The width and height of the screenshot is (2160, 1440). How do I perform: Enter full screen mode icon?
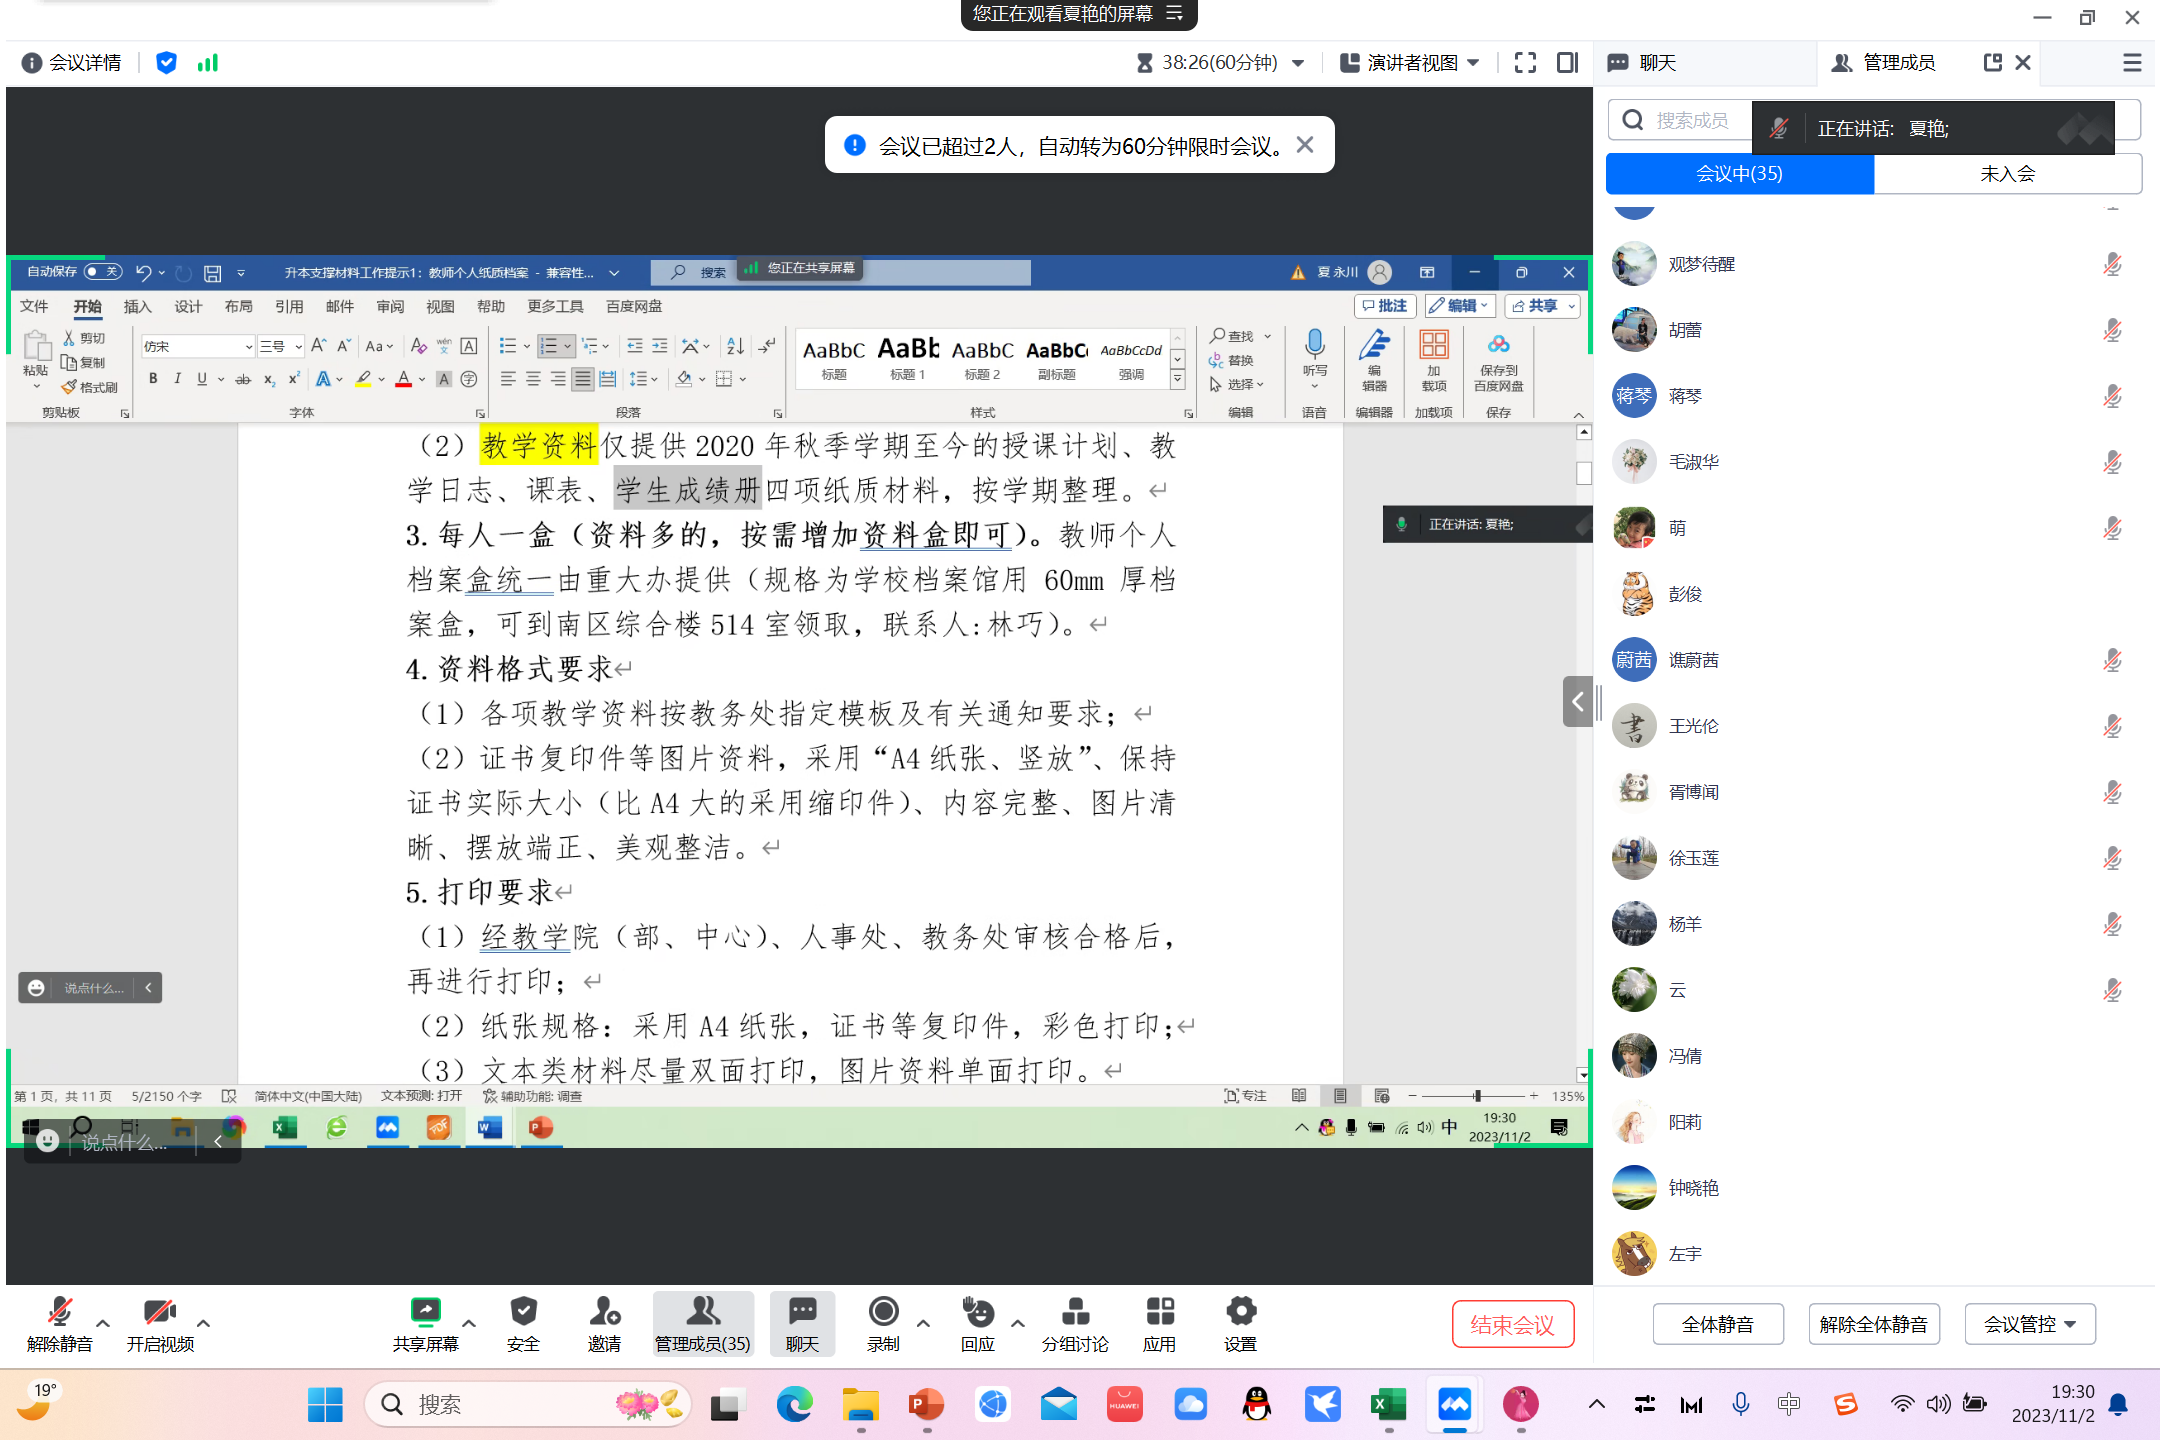coord(1525,63)
